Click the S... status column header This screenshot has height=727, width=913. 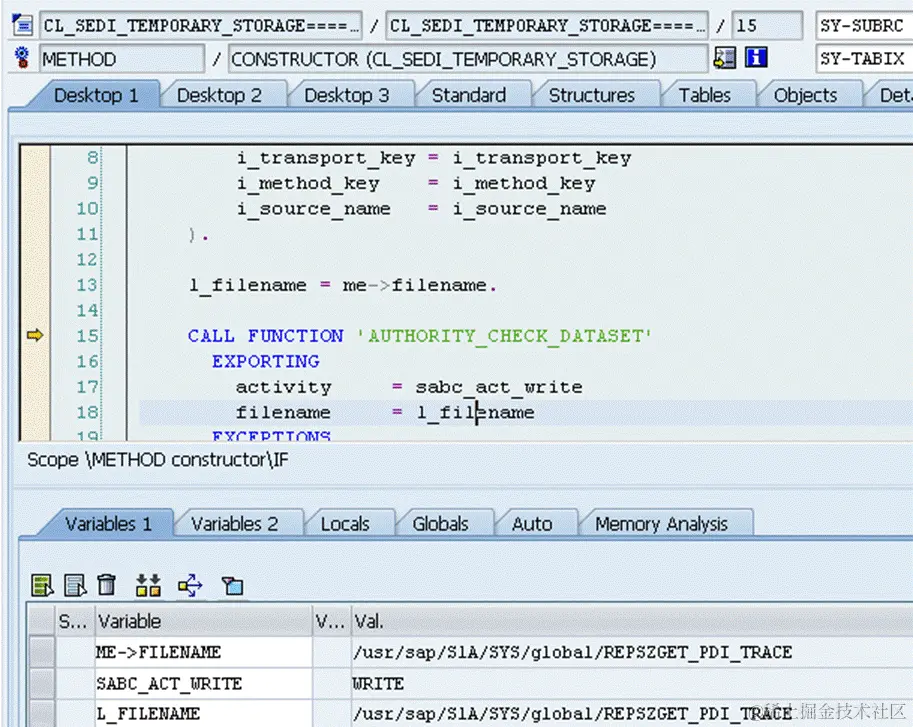[75, 621]
